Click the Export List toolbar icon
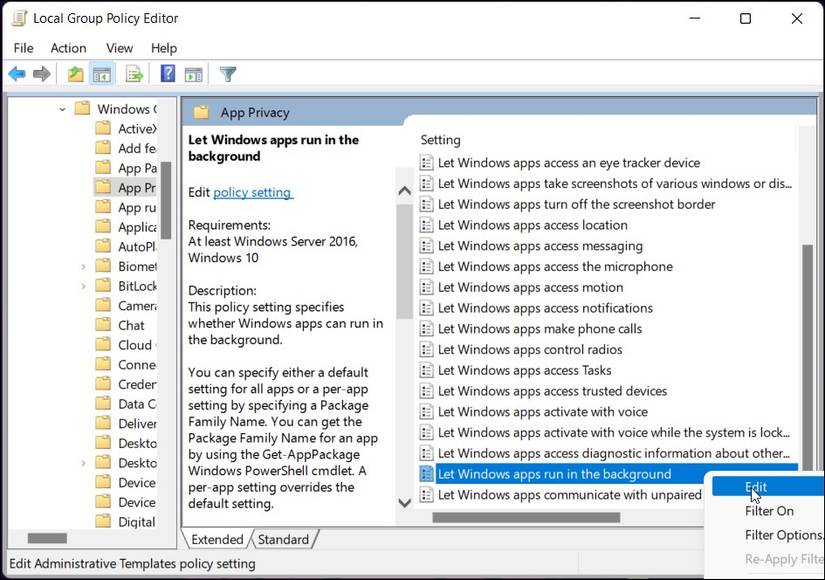This screenshot has width=825, height=580. (x=133, y=73)
